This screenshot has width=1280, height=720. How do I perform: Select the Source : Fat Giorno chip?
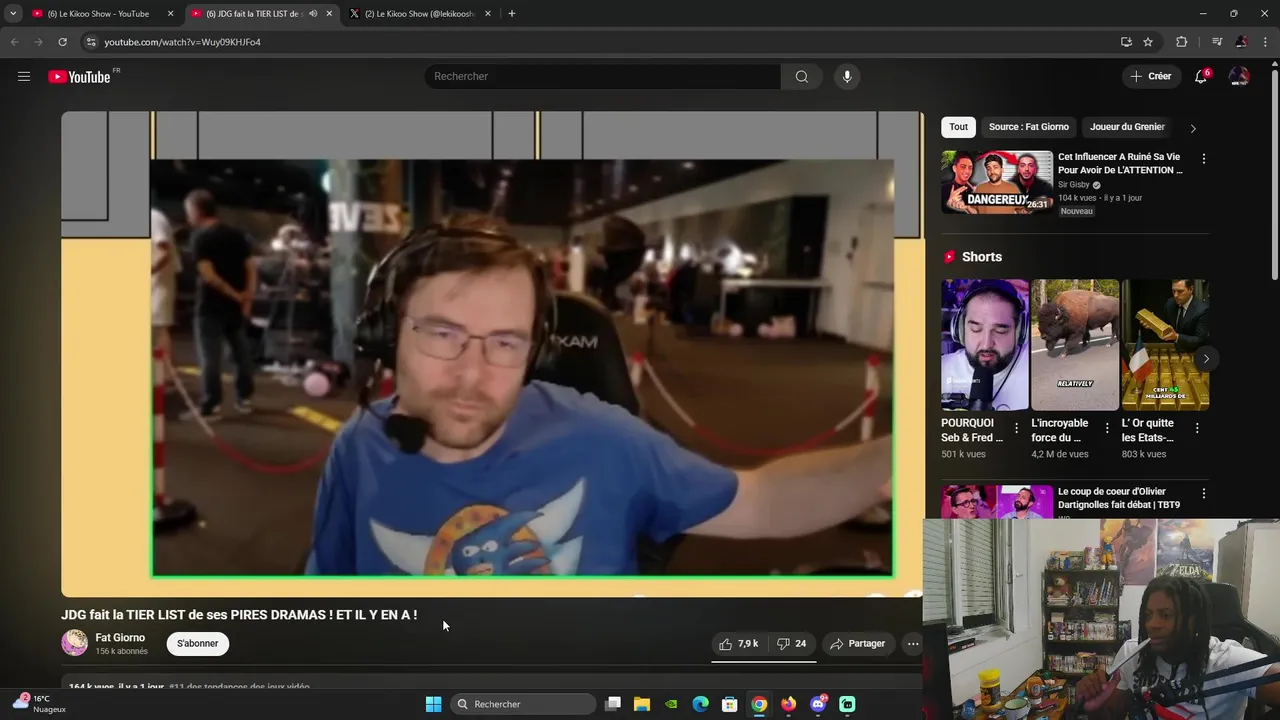pos(1029,127)
